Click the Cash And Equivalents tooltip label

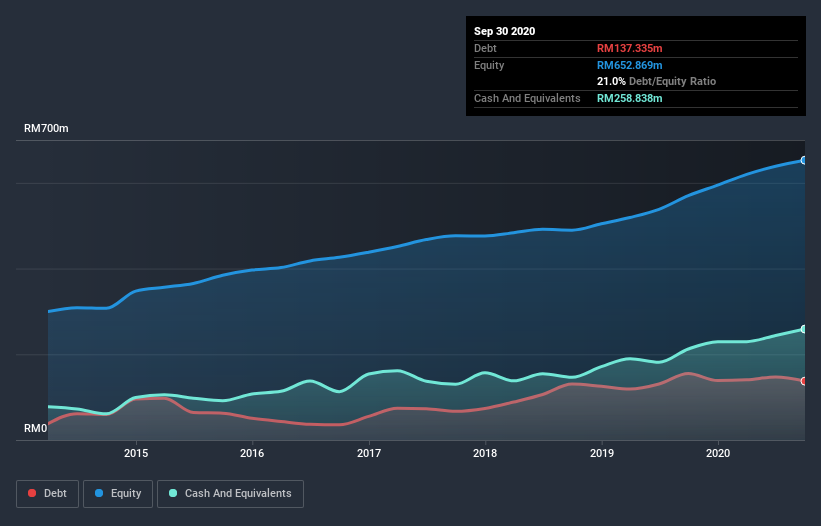click(x=527, y=98)
